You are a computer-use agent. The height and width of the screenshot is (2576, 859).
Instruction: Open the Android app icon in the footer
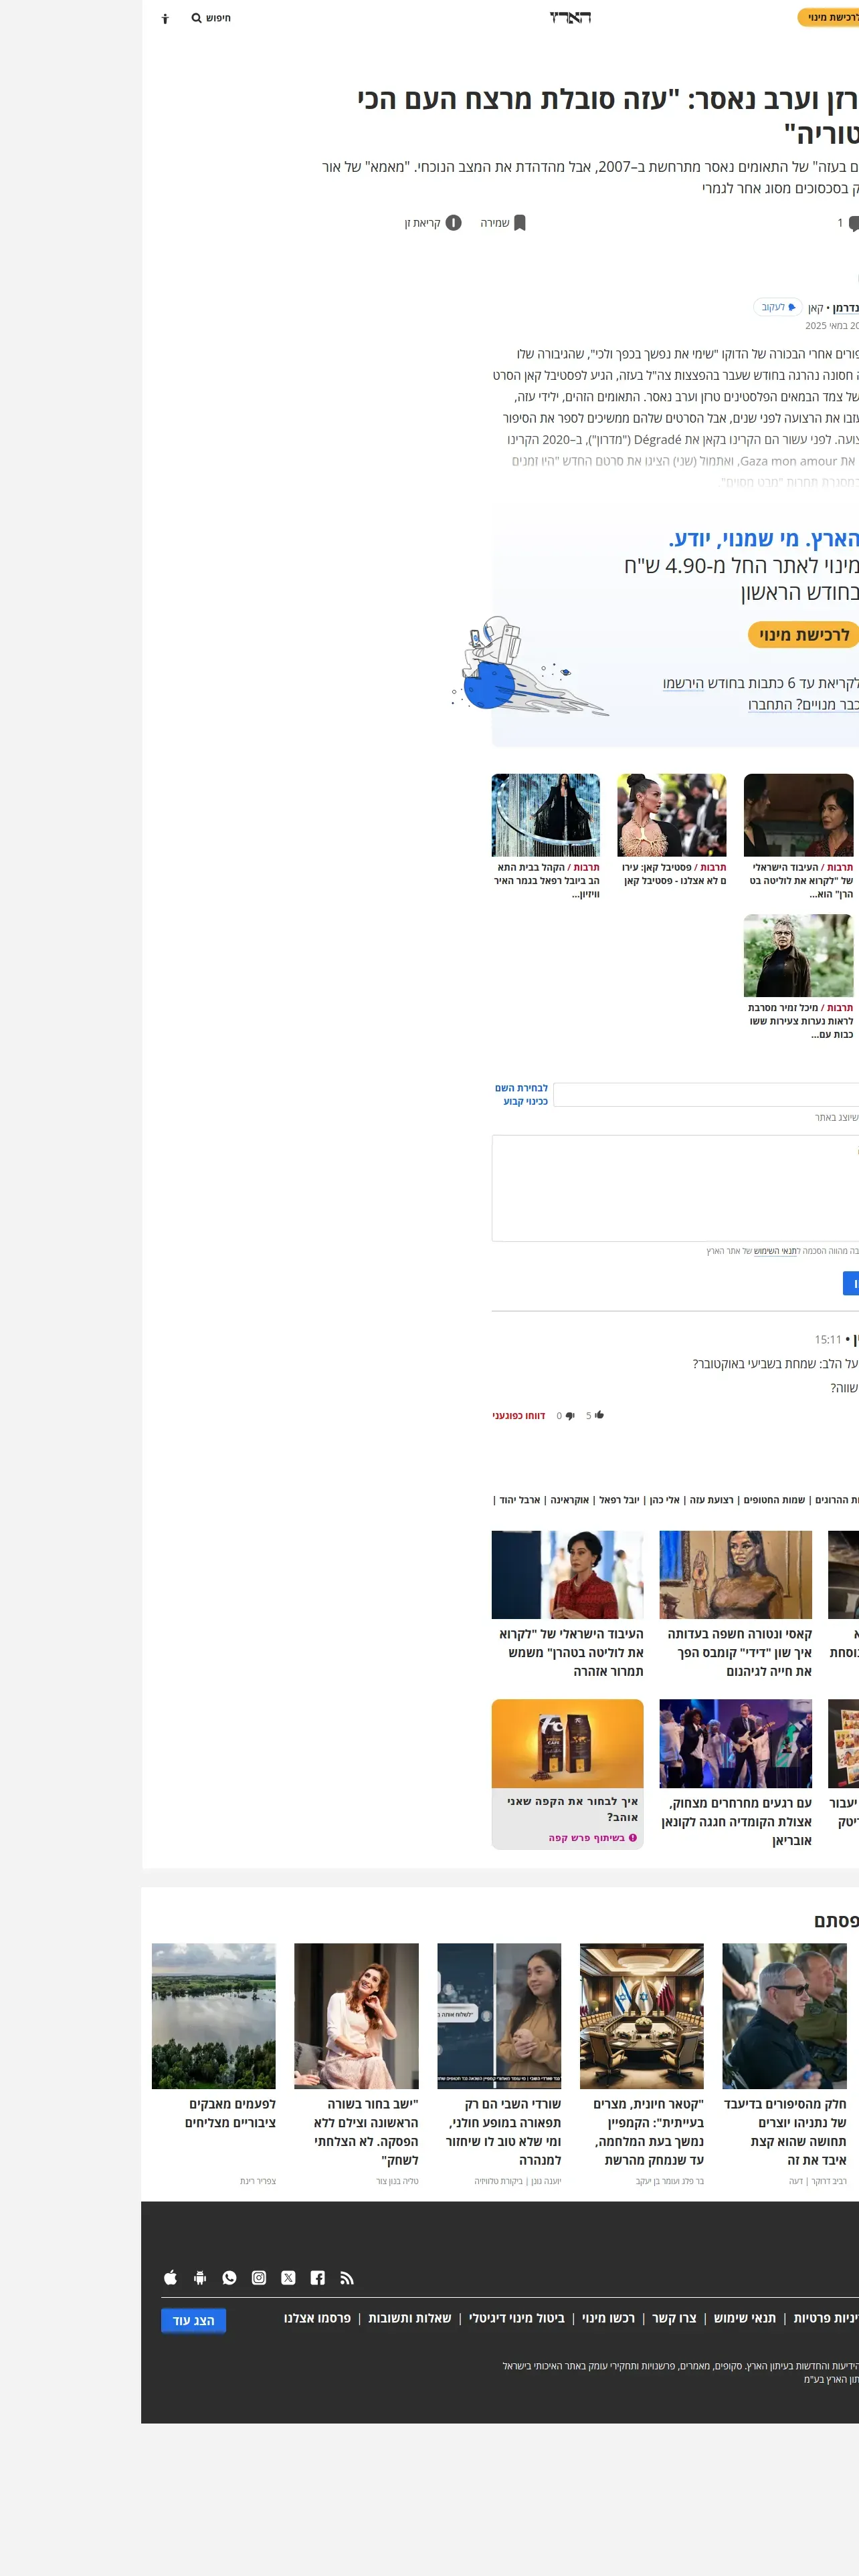[200, 2277]
